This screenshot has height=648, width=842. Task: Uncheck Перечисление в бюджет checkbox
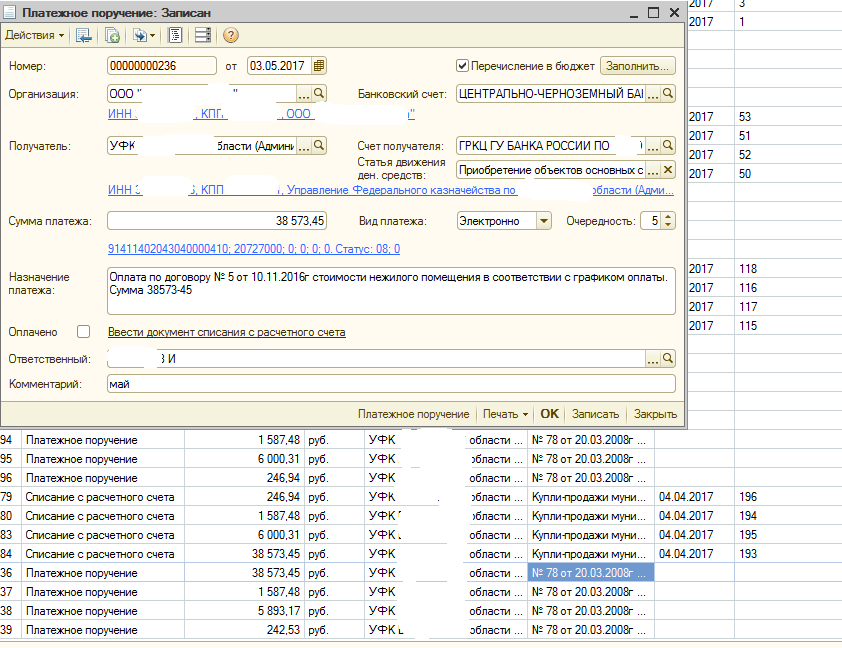click(x=463, y=66)
